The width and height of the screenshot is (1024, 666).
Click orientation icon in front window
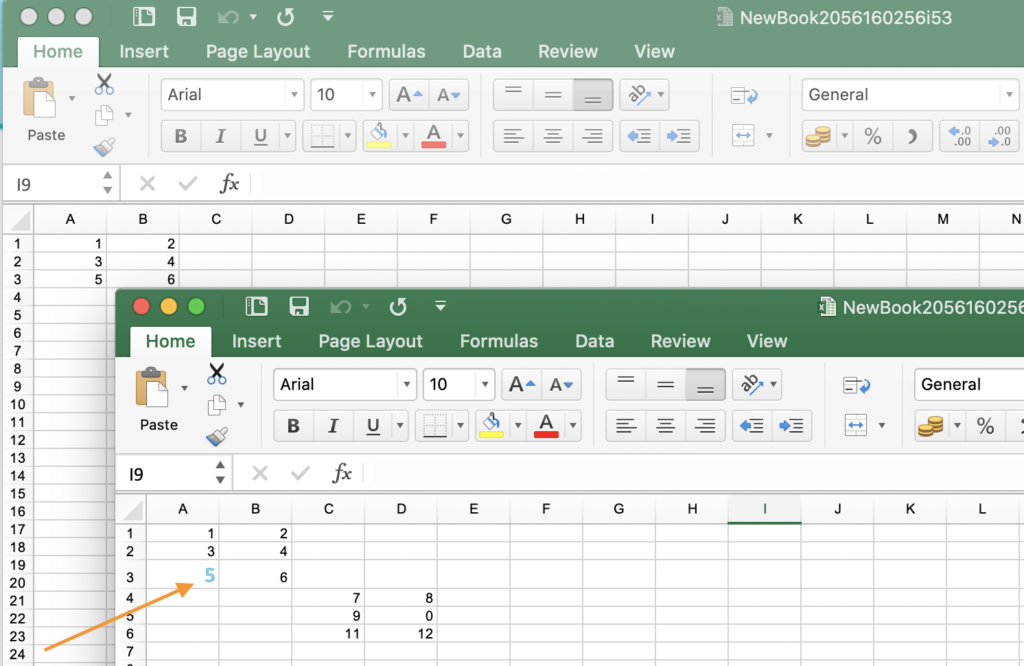(751, 385)
